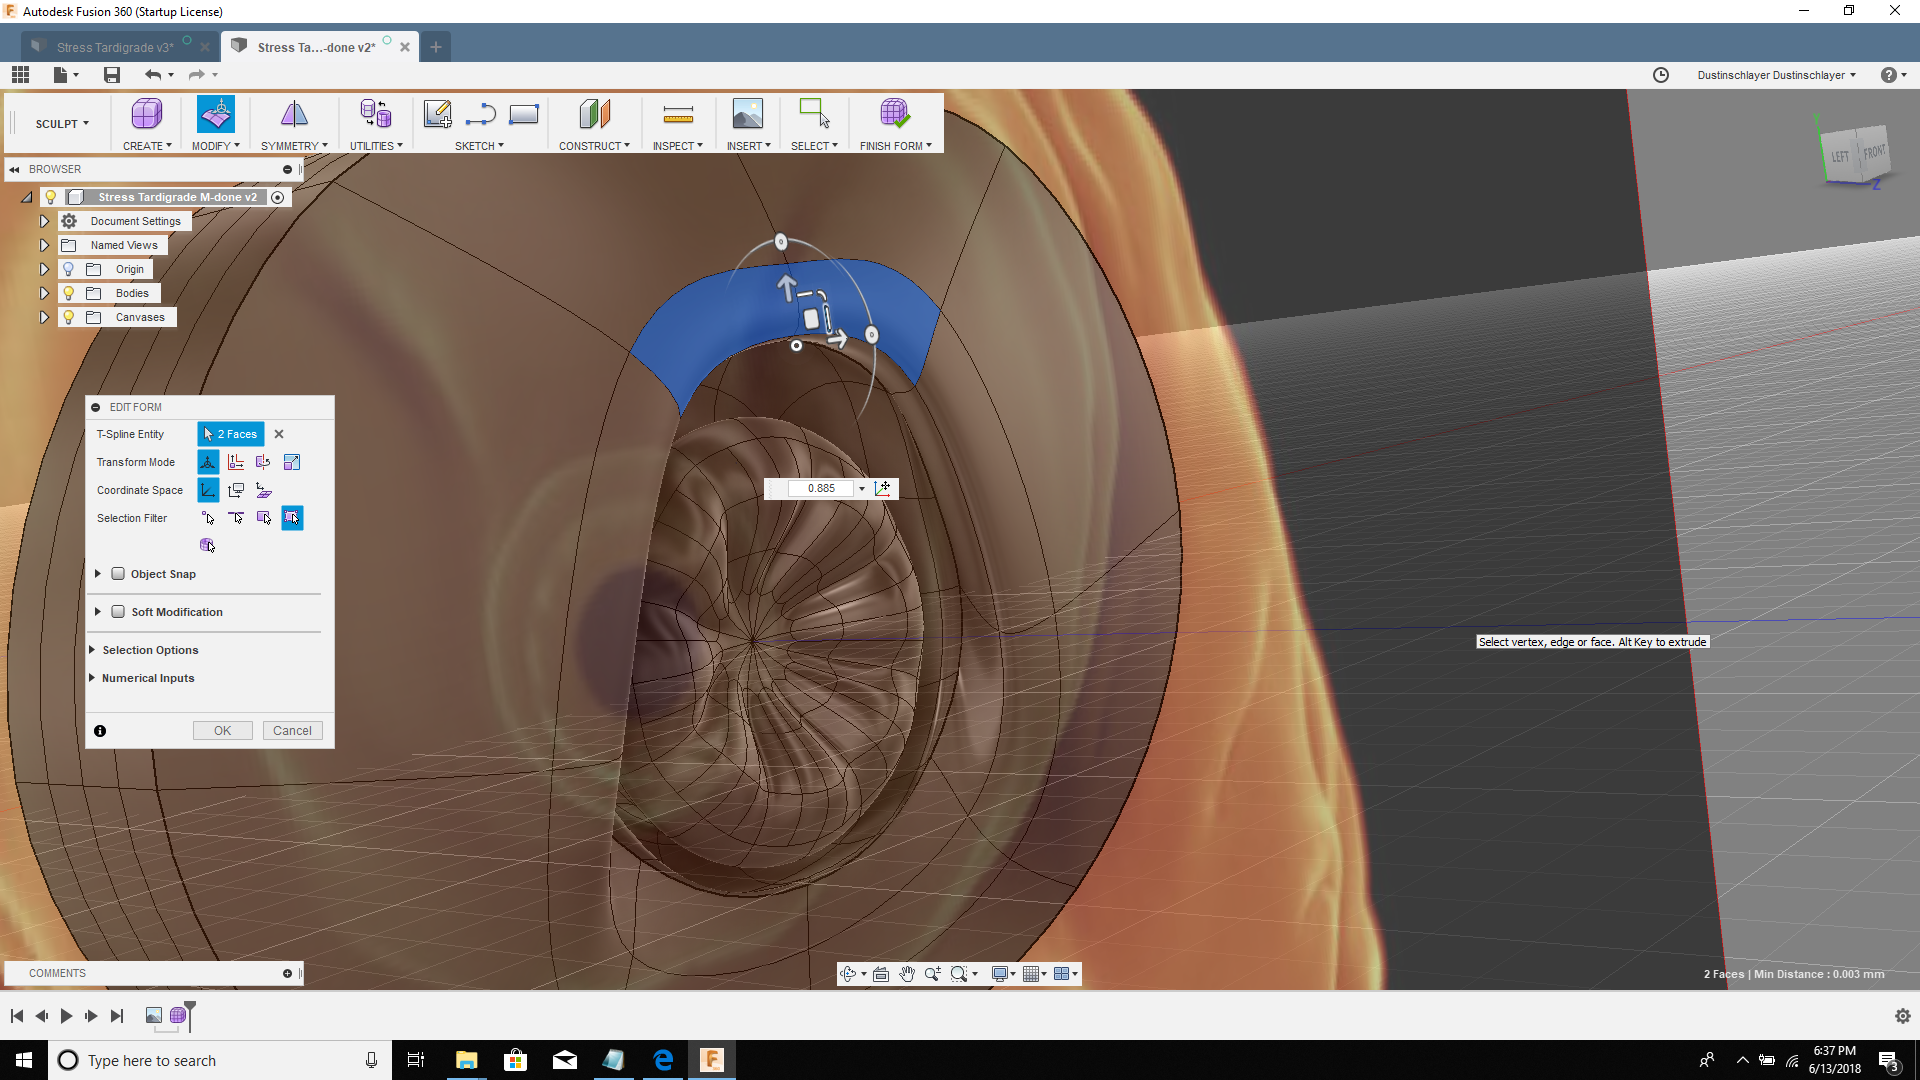Activate the root component radio button

(x=278, y=197)
